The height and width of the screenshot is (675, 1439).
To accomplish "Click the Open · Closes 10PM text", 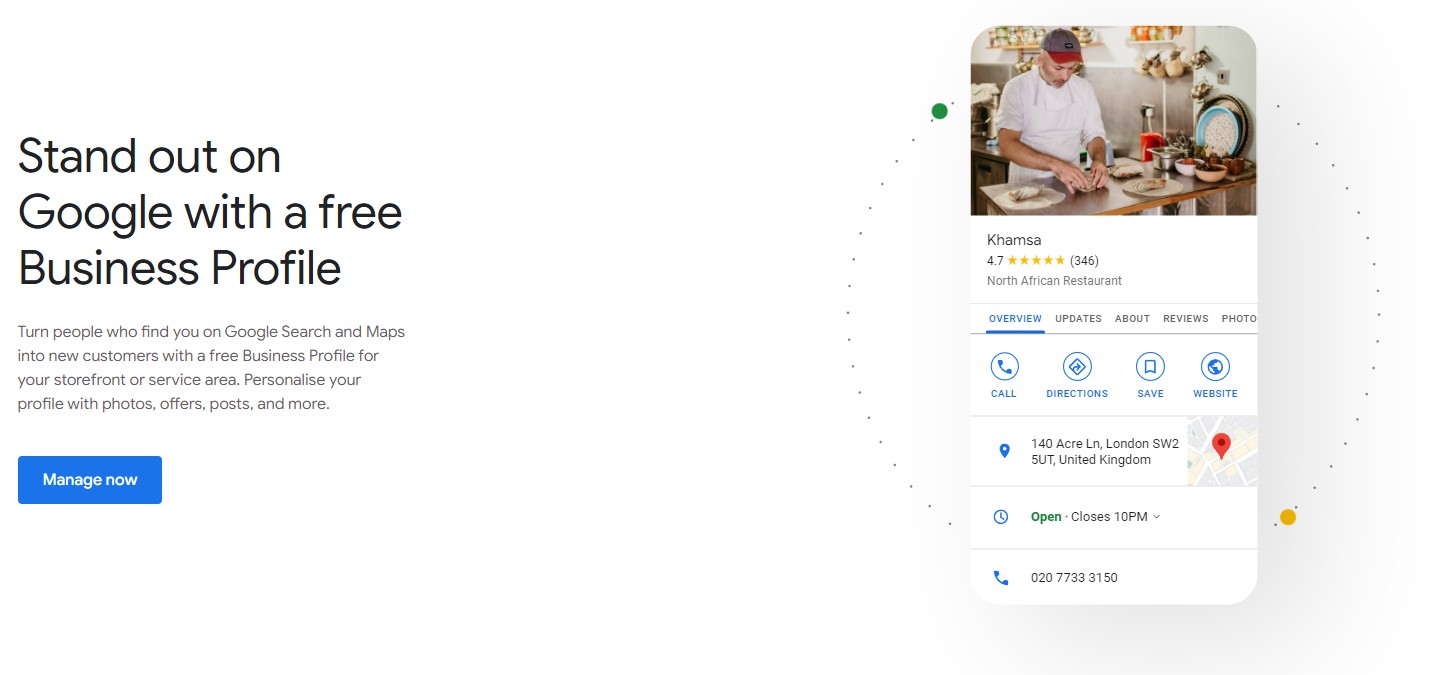I will (x=1089, y=517).
